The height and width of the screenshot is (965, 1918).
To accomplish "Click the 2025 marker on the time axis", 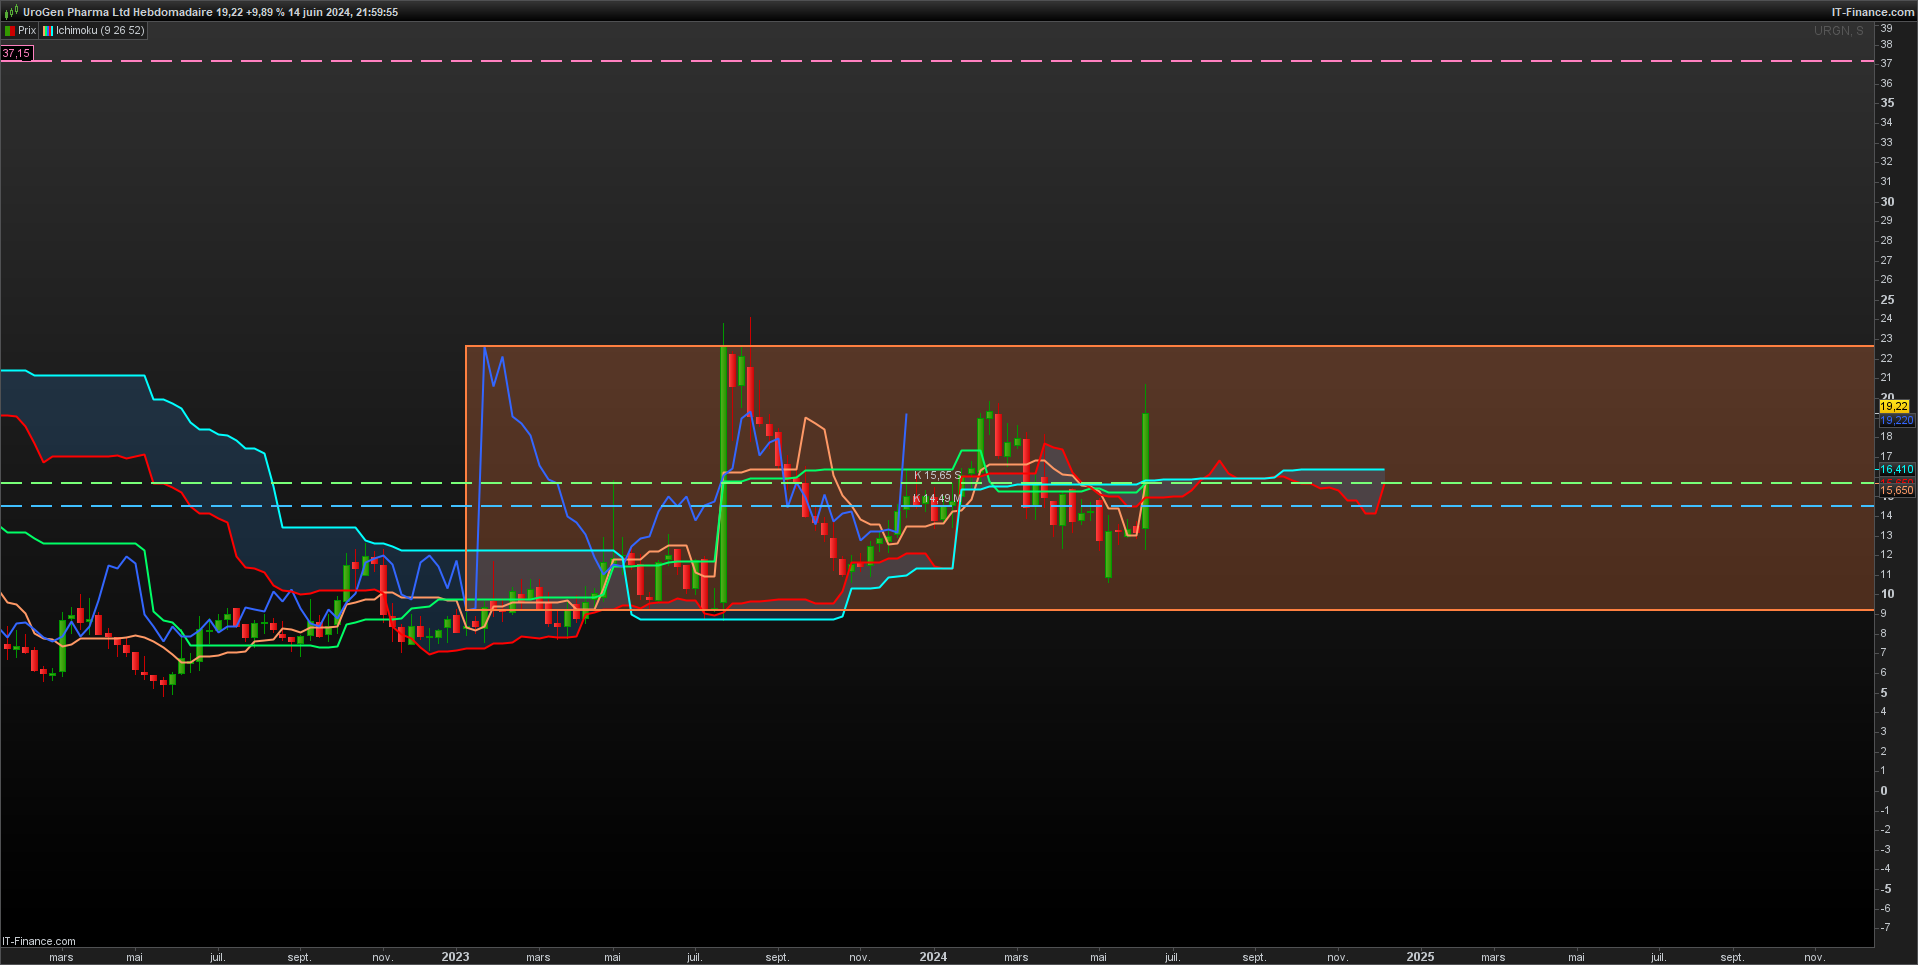I will click(x=1420, y=957).
